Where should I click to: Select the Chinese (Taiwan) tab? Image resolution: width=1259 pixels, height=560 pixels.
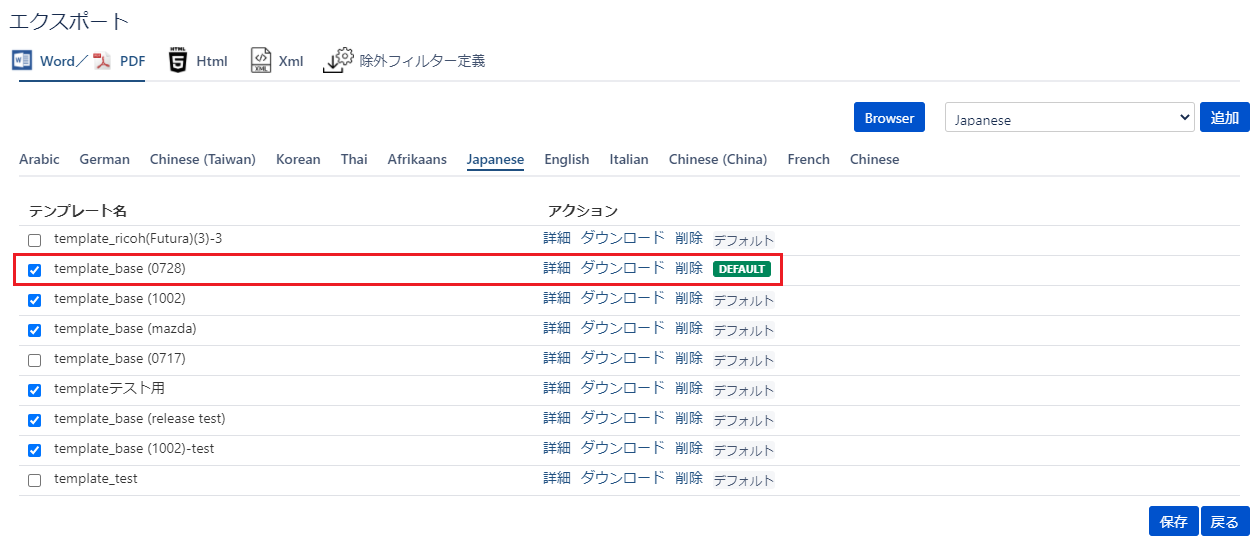[202, 160]
